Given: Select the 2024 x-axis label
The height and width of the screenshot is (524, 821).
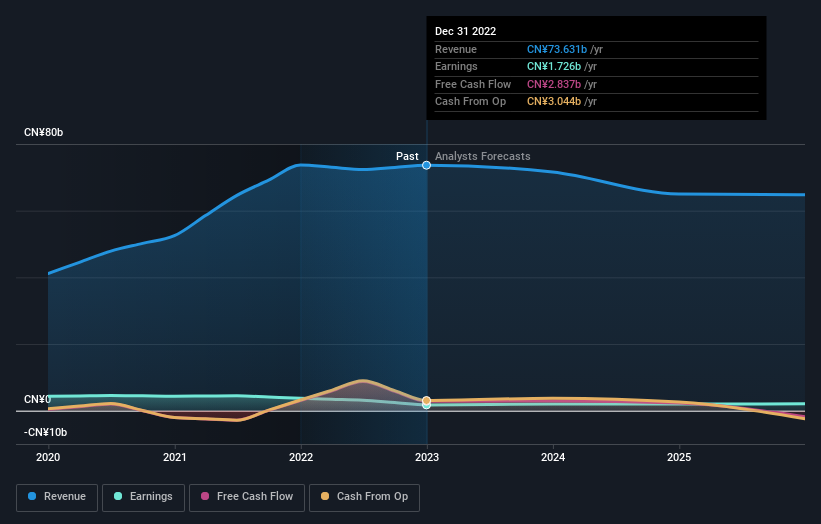Looking at the screenshot, I should pos(553,457).
